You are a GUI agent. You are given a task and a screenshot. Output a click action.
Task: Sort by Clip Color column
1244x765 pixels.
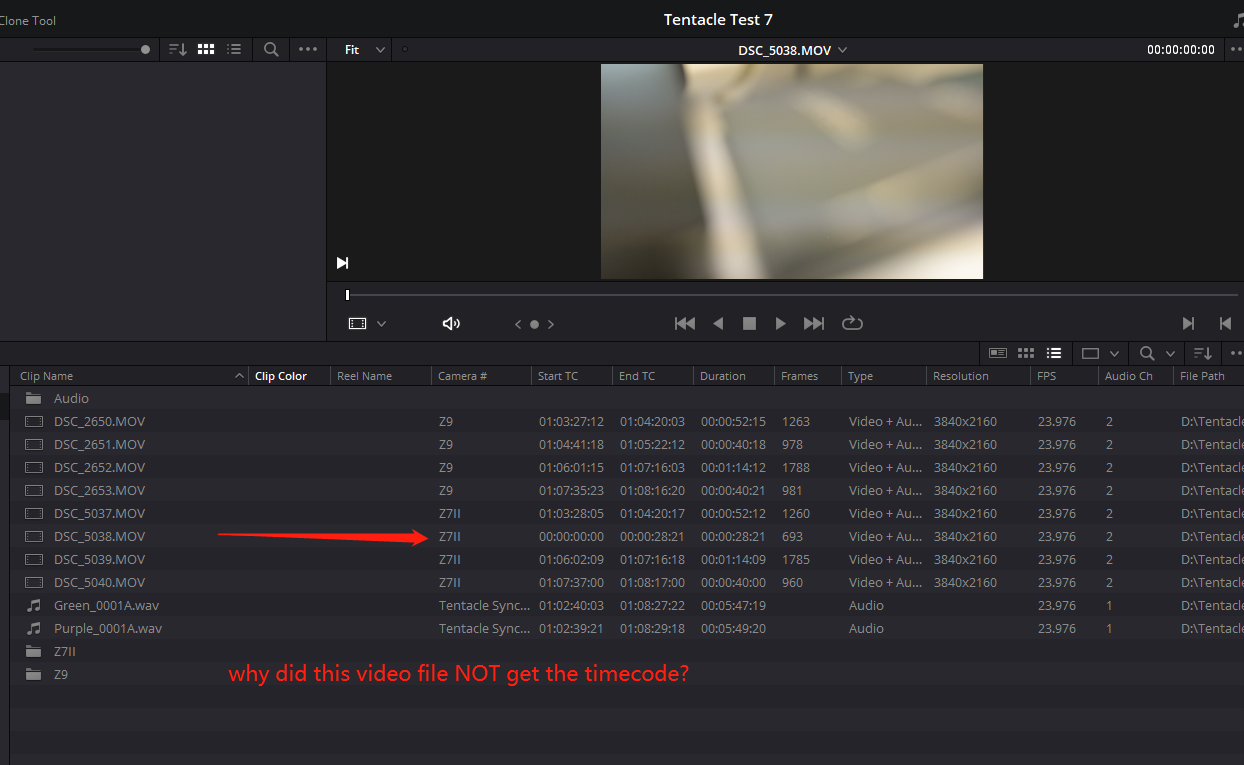pyautogui.click(x=281, y=376)
